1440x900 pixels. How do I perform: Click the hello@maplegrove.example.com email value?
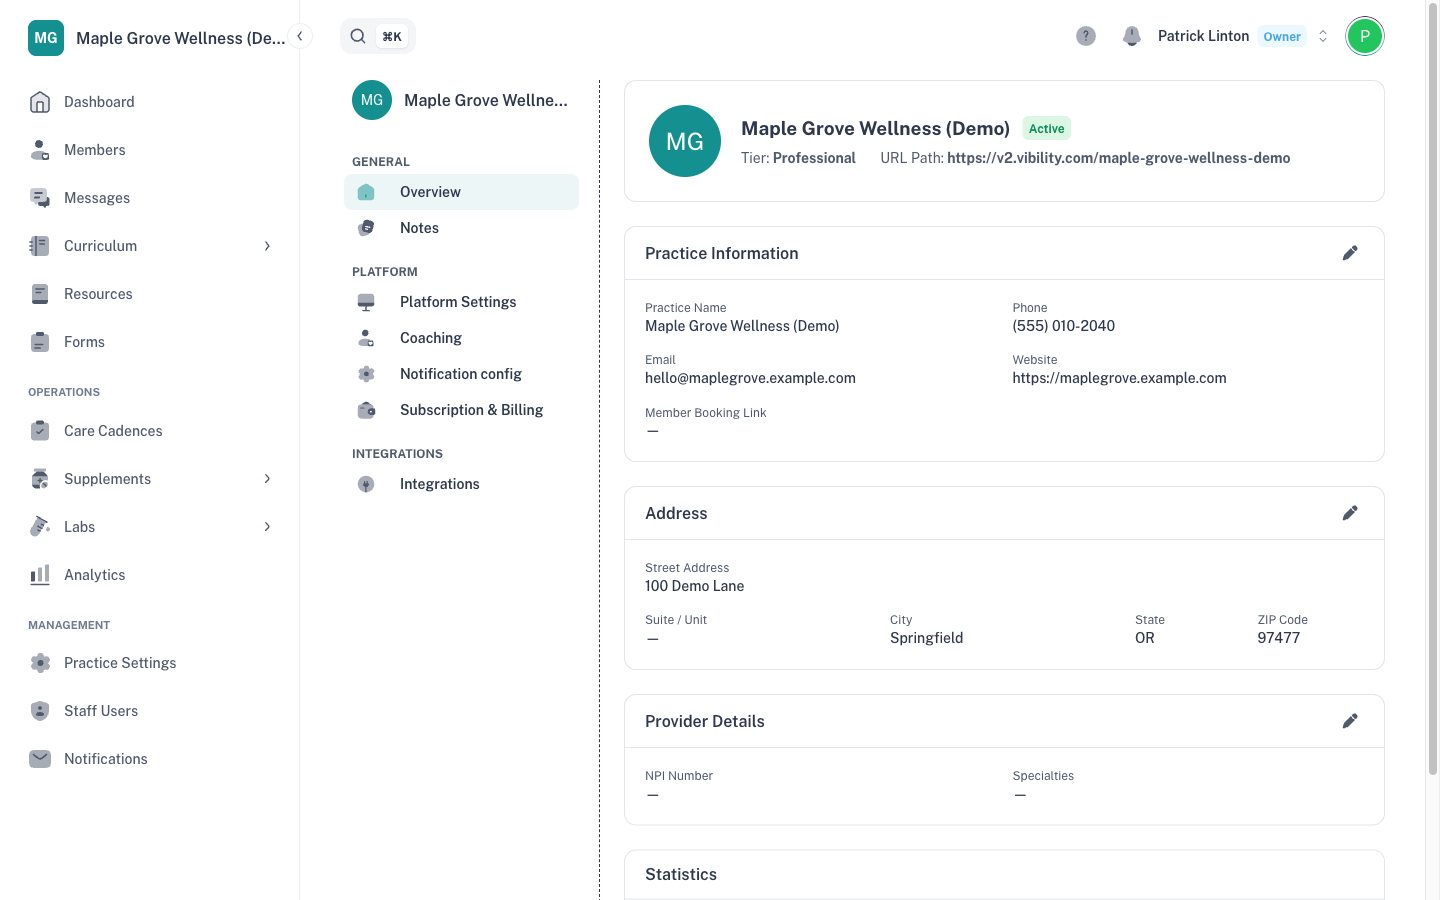(x=750, y=378)
